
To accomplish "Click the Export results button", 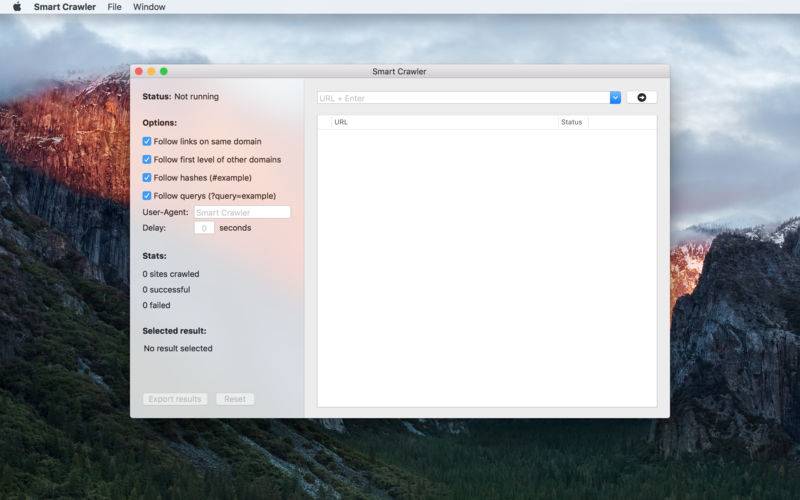I will [x=175, y=399].
